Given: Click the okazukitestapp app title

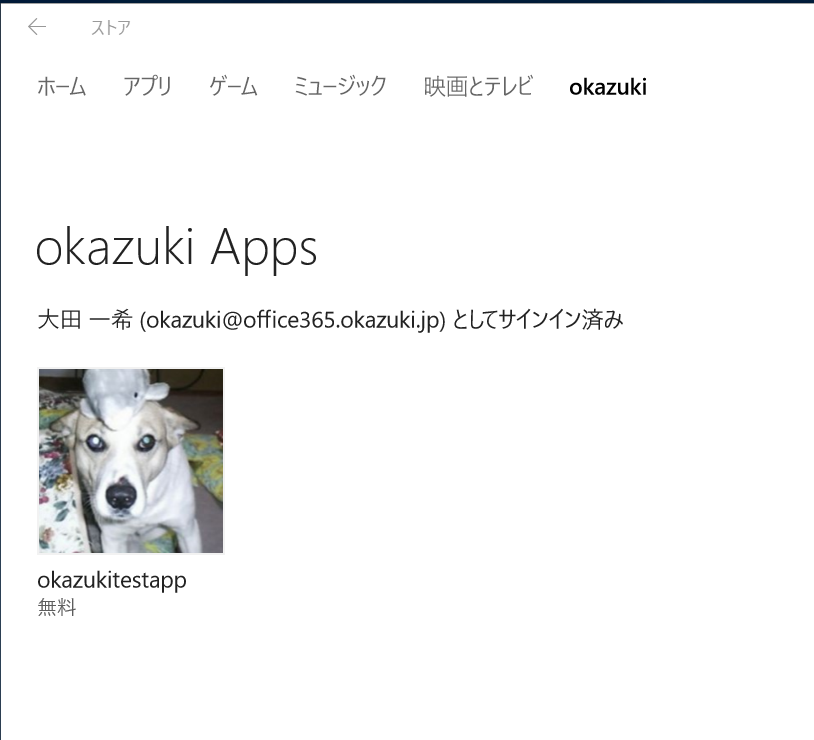Looking at the screenshot, I should coord(111,580).
